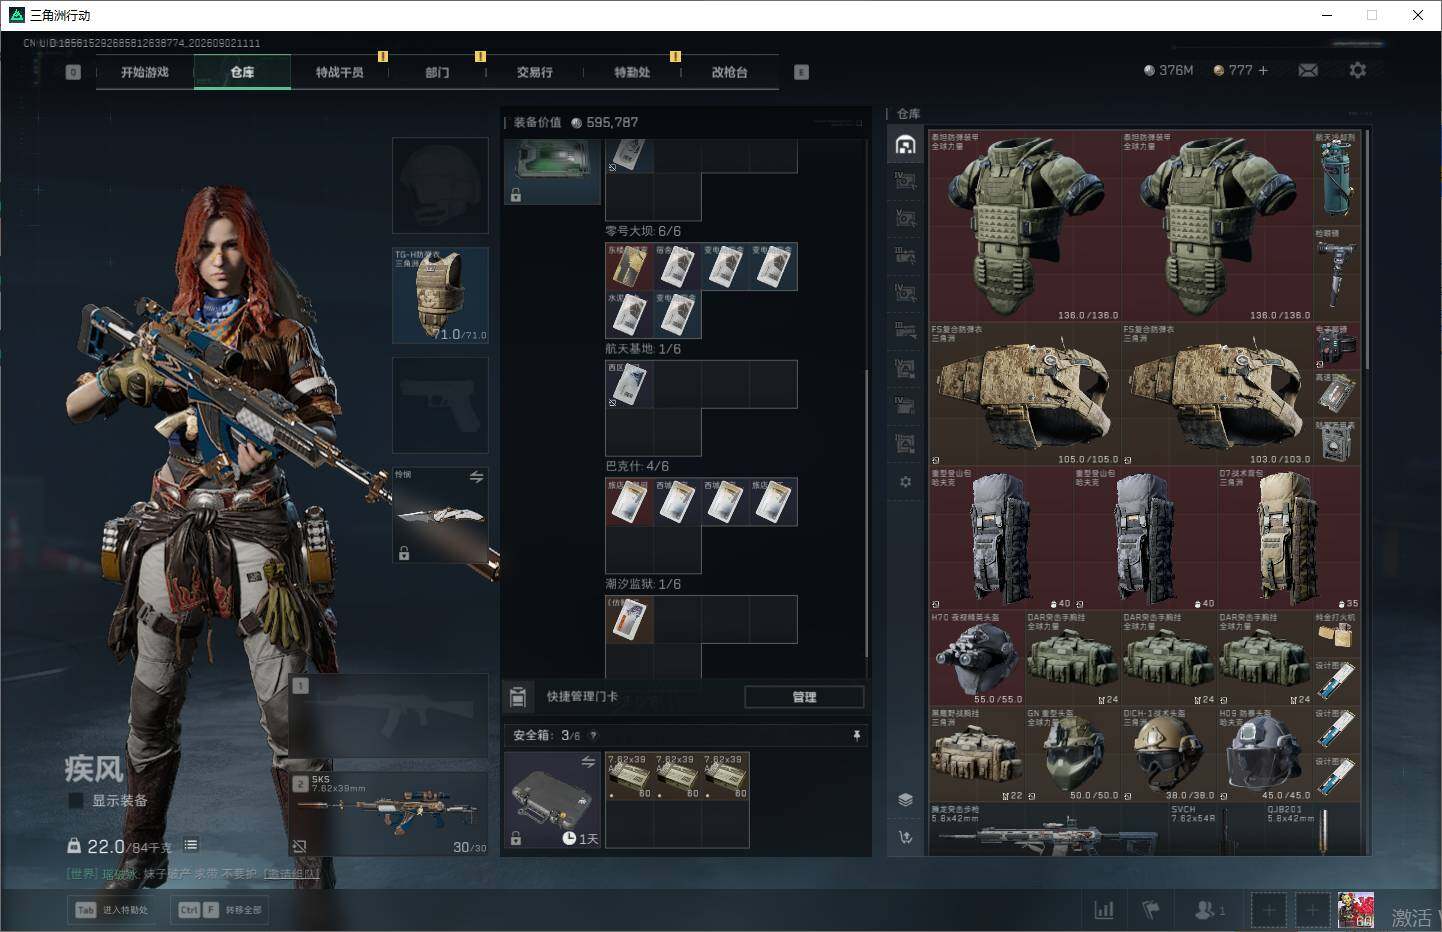
Task: Select the D7 tactical backpack
Action: (x=1289, y=538)
